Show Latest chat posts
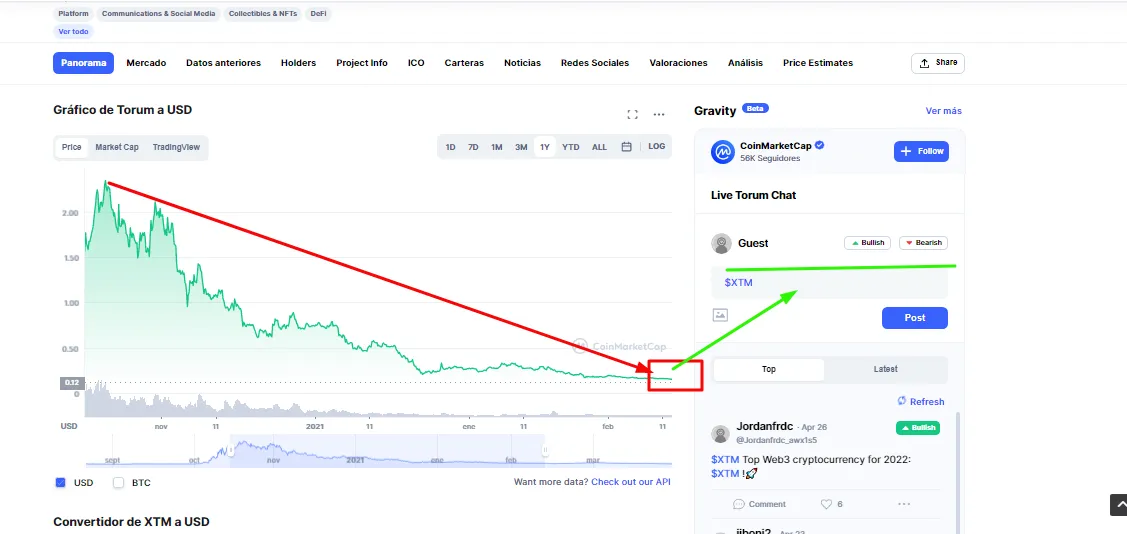1127x534 pixels. click(x=886, y=369)
